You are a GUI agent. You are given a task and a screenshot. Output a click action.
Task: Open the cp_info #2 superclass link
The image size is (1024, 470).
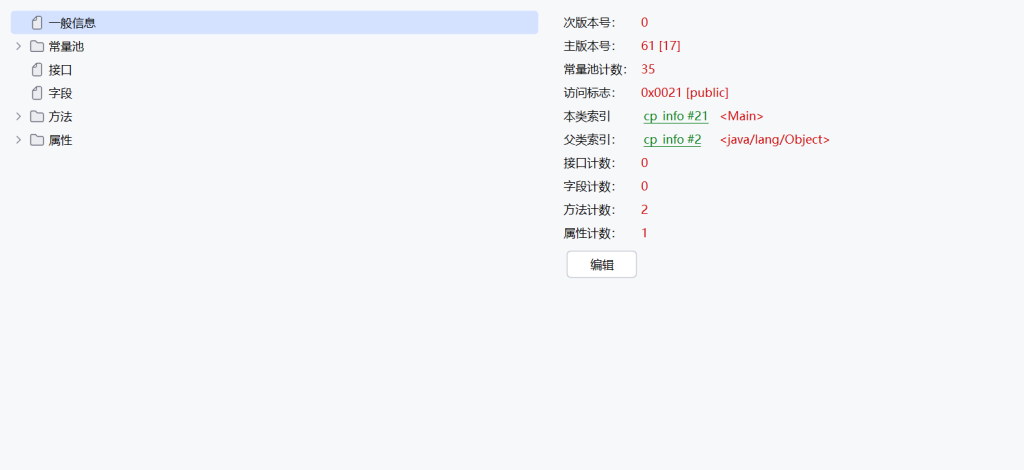tap(672, 140)
